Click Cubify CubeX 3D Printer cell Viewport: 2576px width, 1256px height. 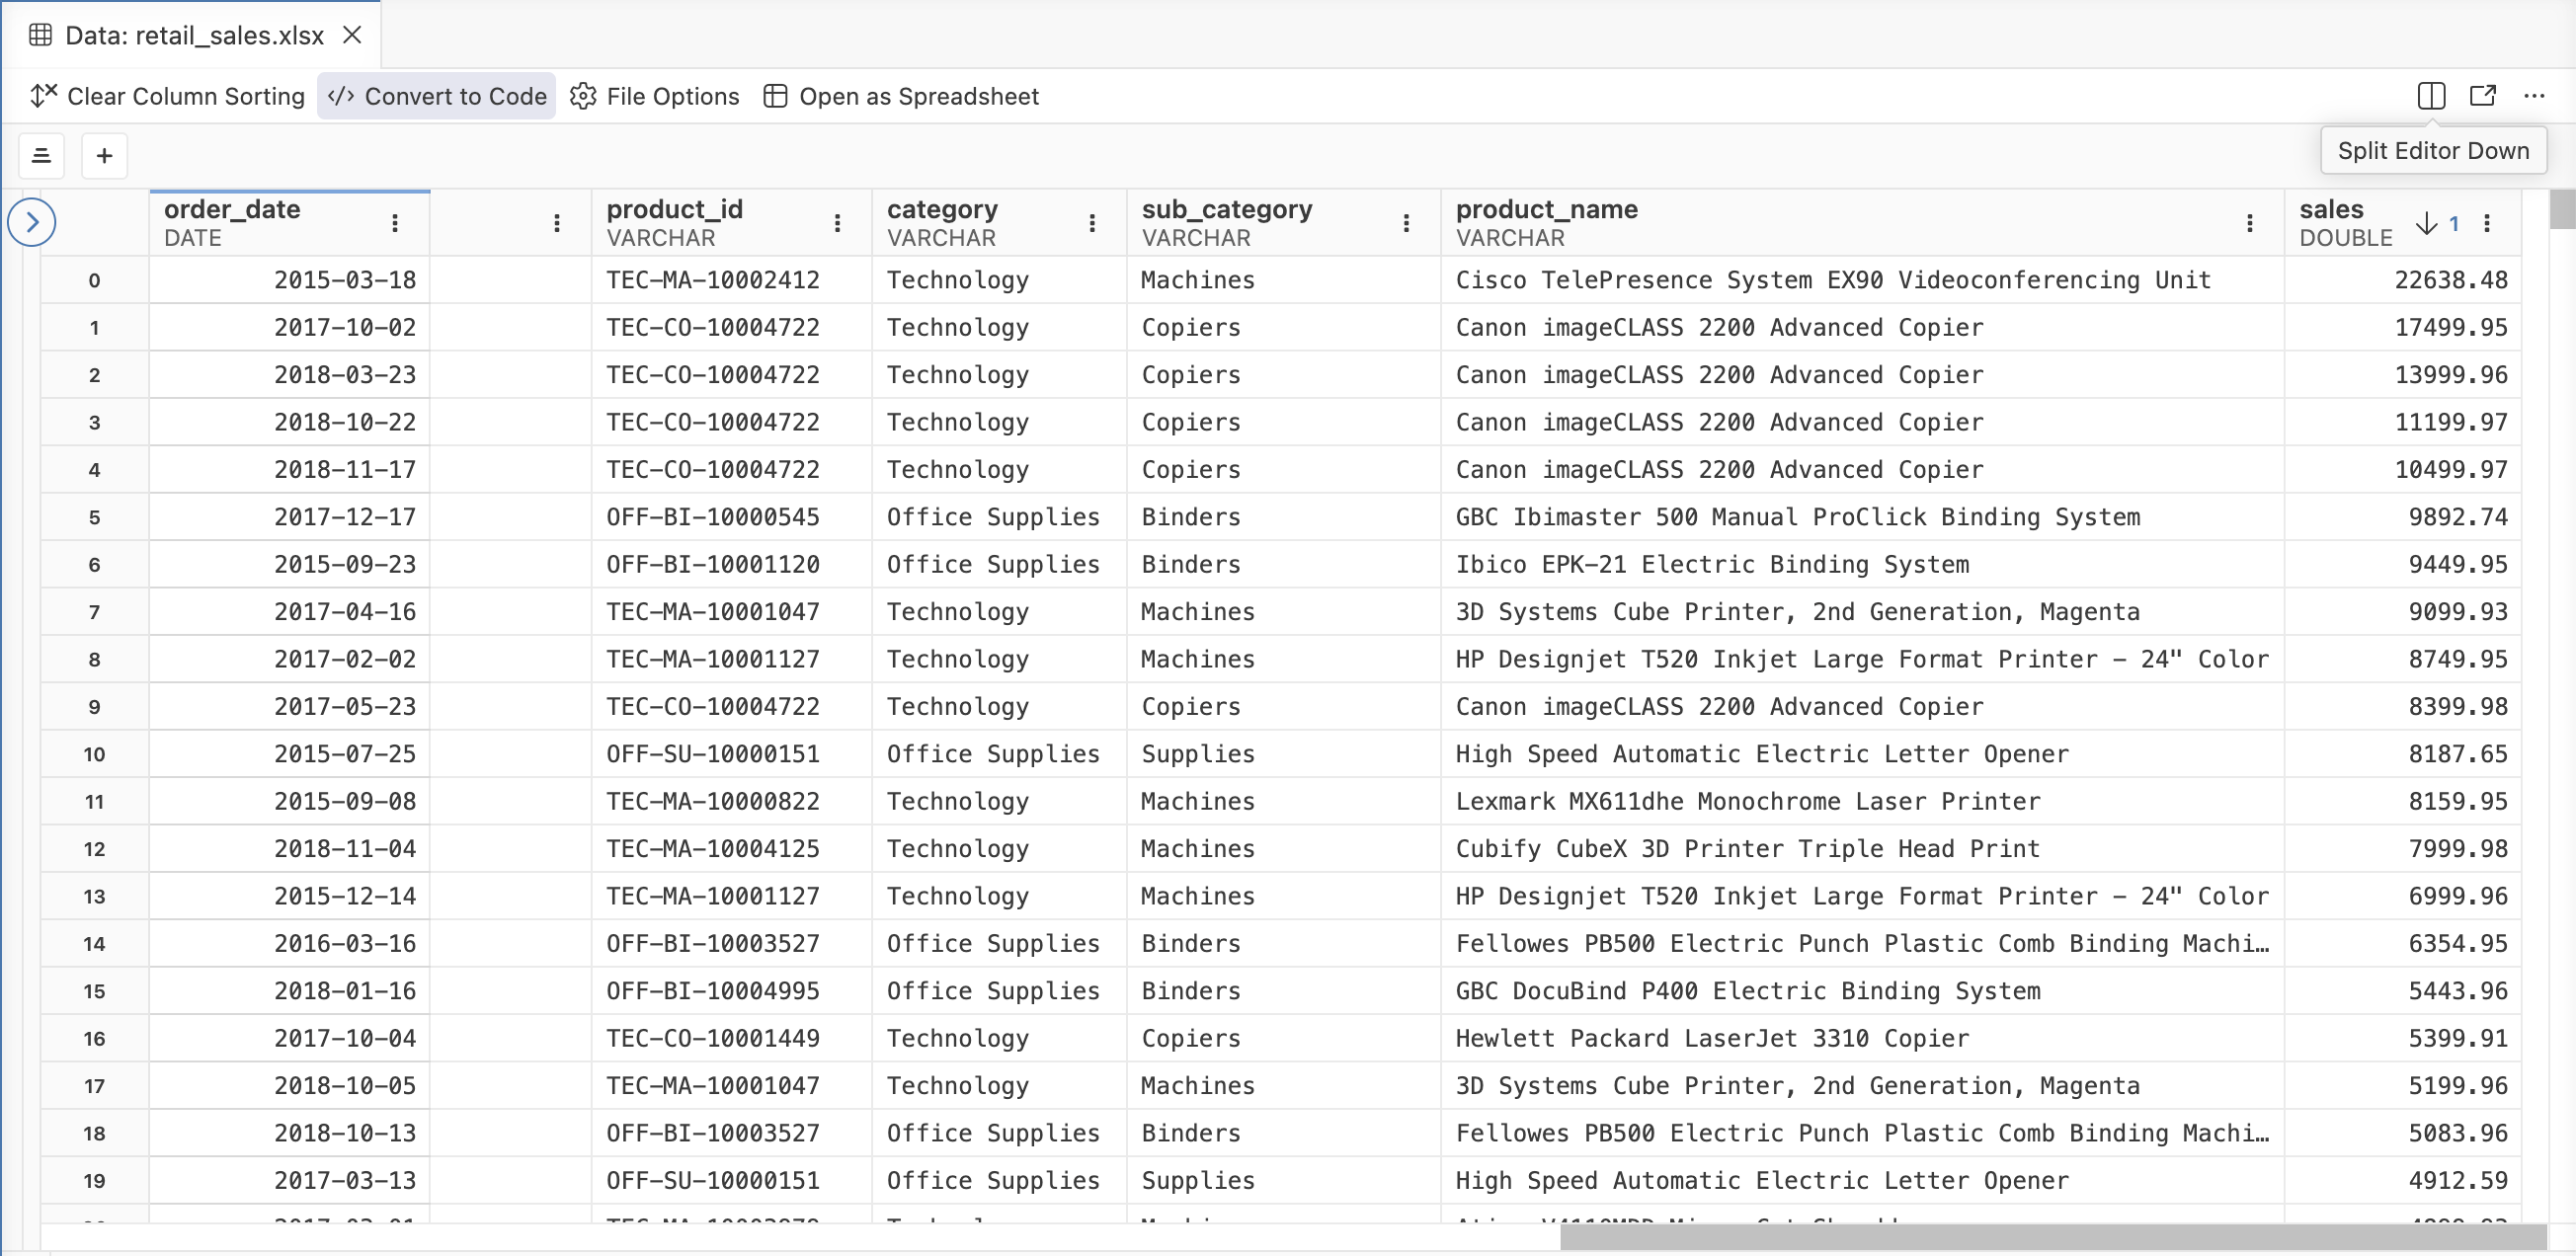point(1862,849)
